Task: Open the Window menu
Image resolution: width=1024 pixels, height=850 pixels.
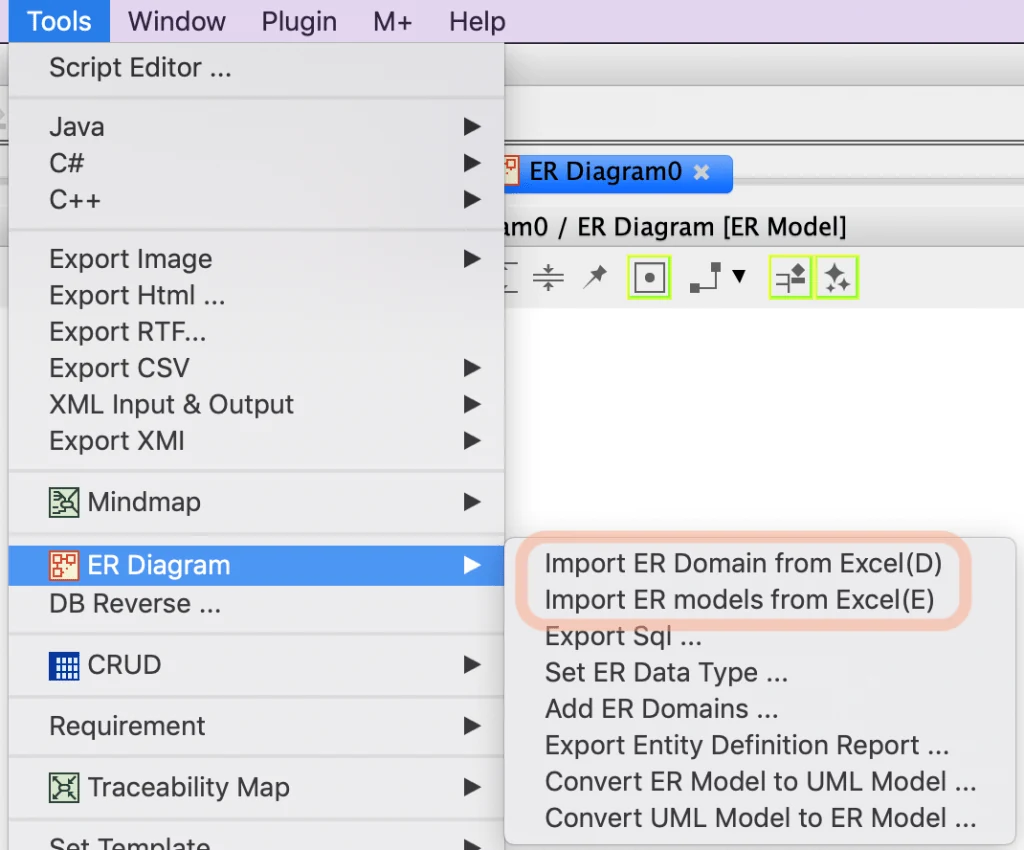Action: [x=176, y=22]
